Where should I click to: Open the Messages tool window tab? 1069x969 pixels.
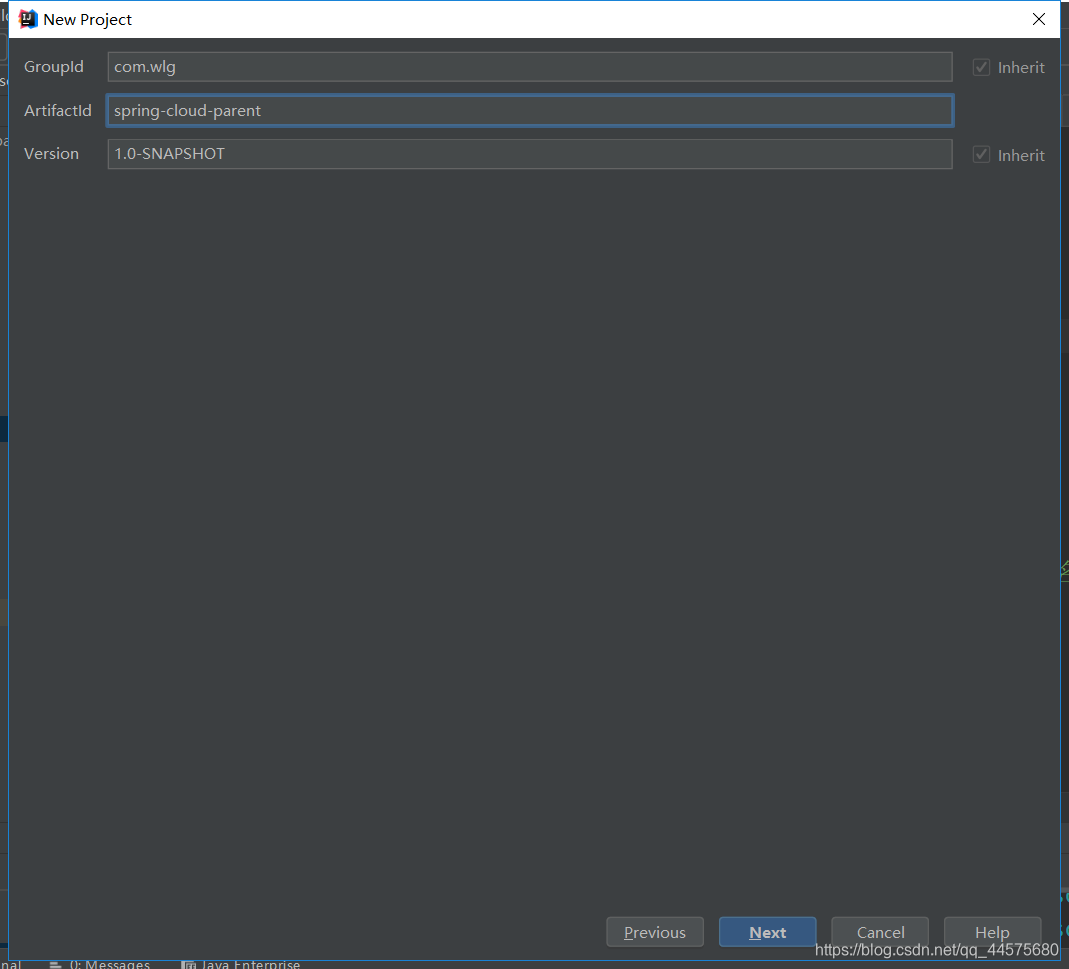(x=100, y=964)
